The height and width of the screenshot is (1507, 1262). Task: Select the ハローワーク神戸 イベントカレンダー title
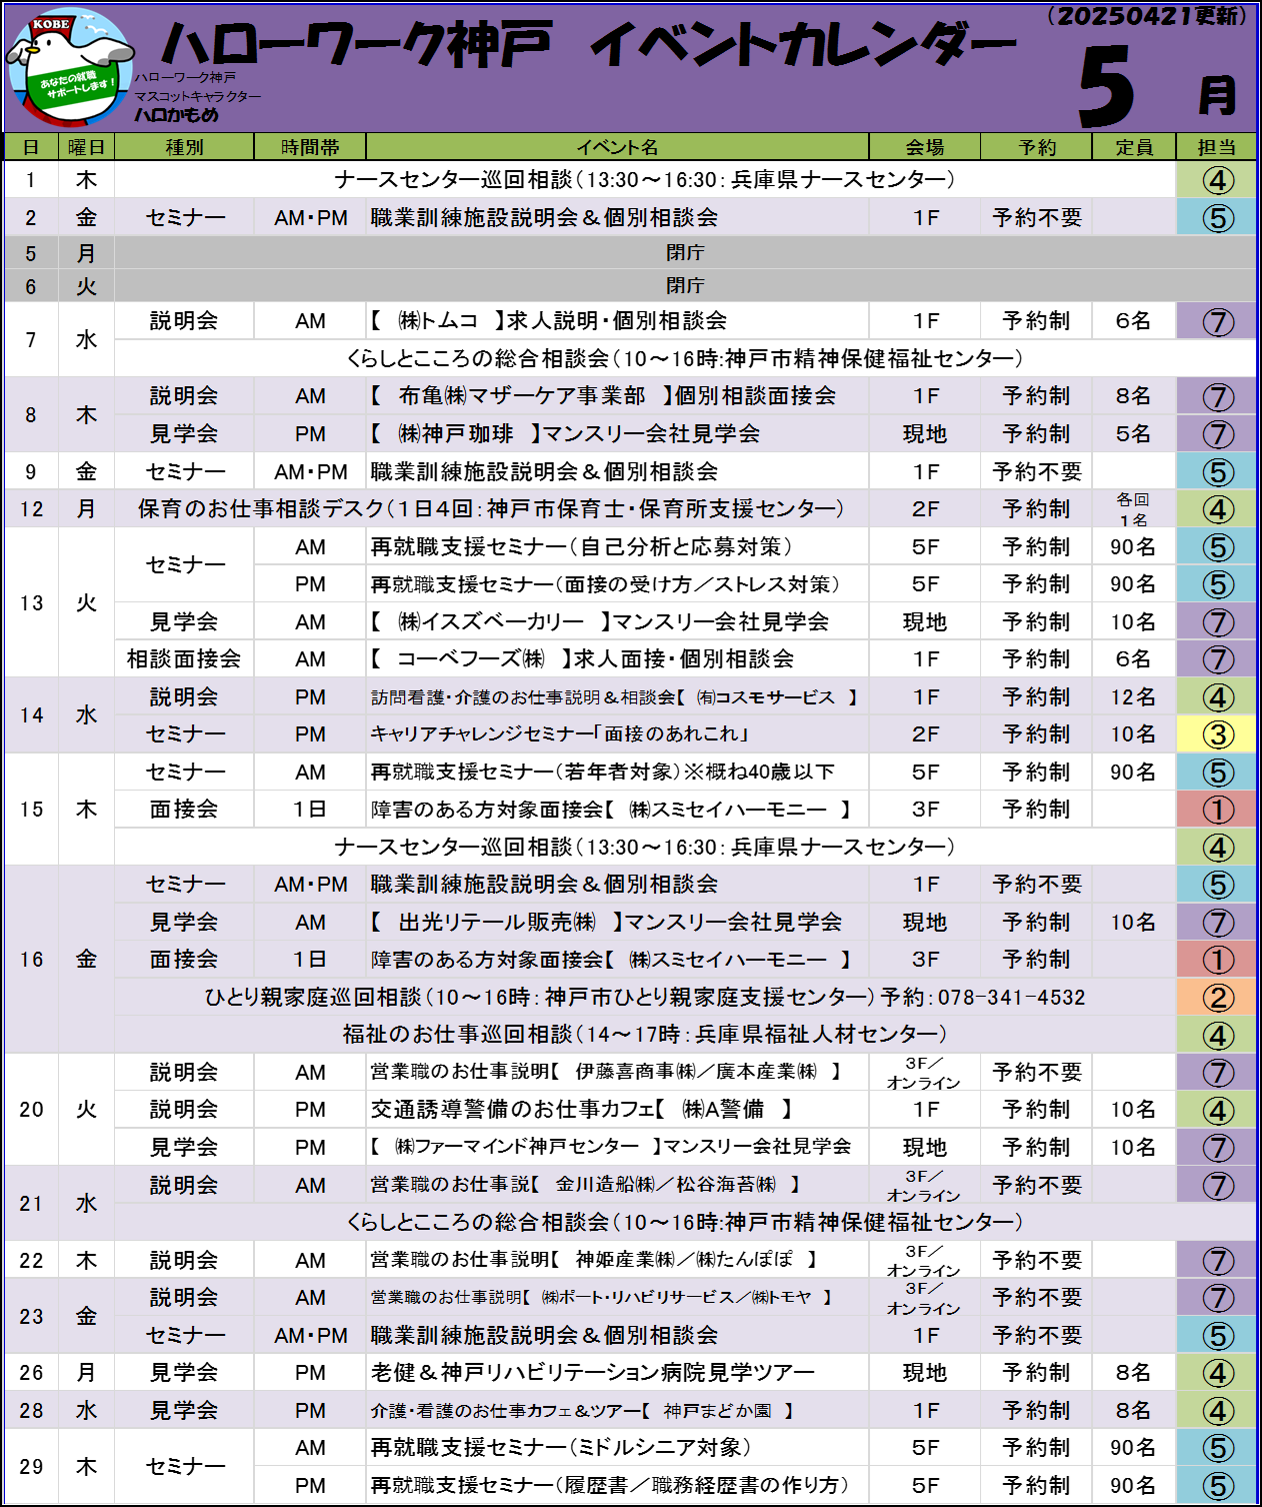point(589,45)
